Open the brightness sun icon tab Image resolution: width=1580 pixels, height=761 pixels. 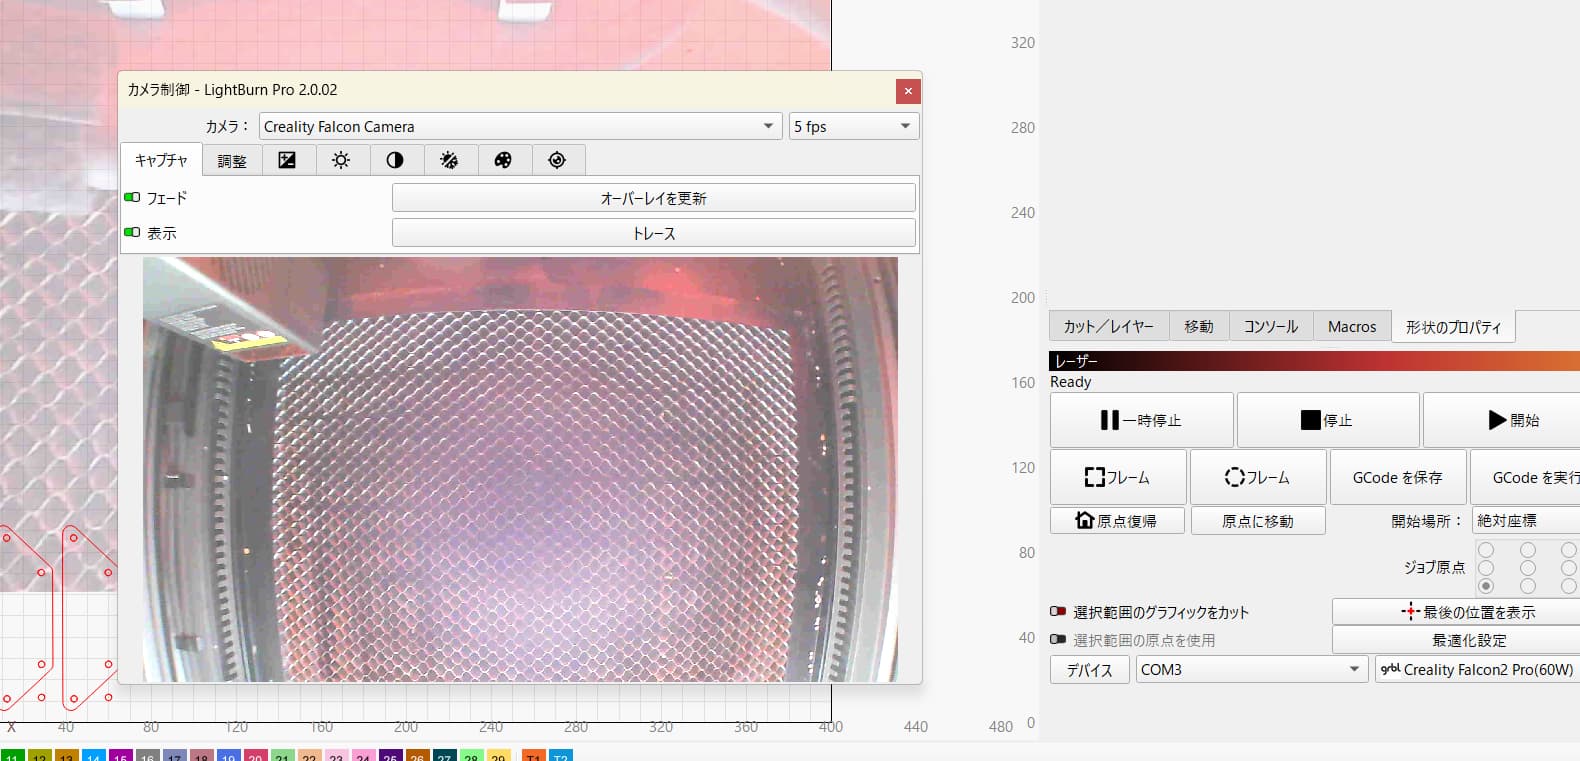(x=341, y=160)
